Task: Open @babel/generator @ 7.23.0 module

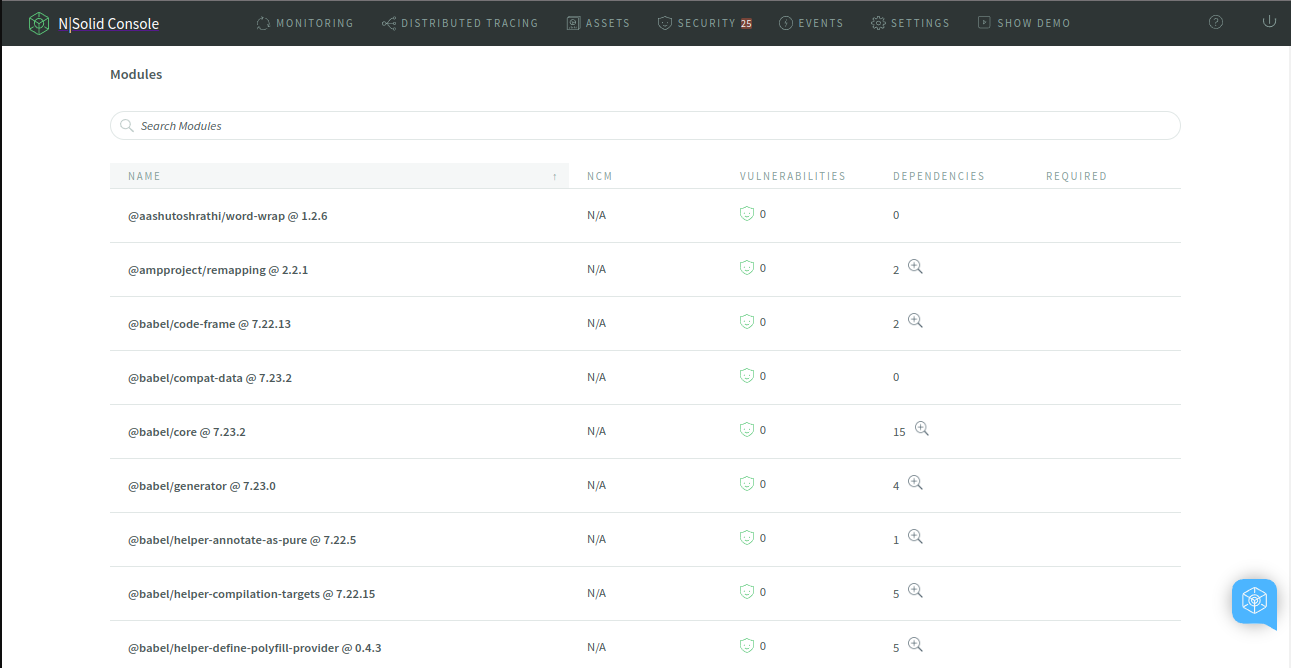Action: pos(202,486)
